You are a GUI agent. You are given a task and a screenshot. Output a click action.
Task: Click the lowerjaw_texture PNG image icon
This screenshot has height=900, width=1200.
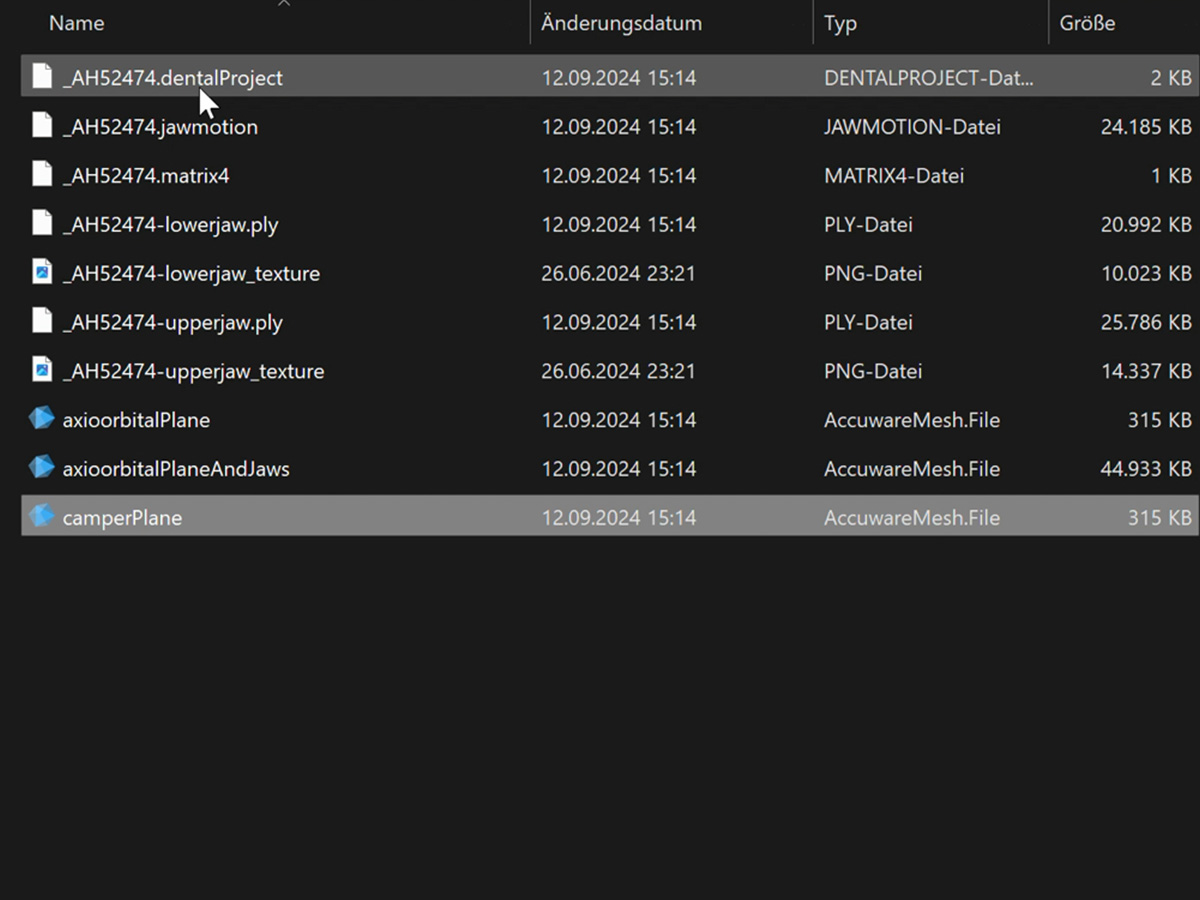(x=41, y=273)
